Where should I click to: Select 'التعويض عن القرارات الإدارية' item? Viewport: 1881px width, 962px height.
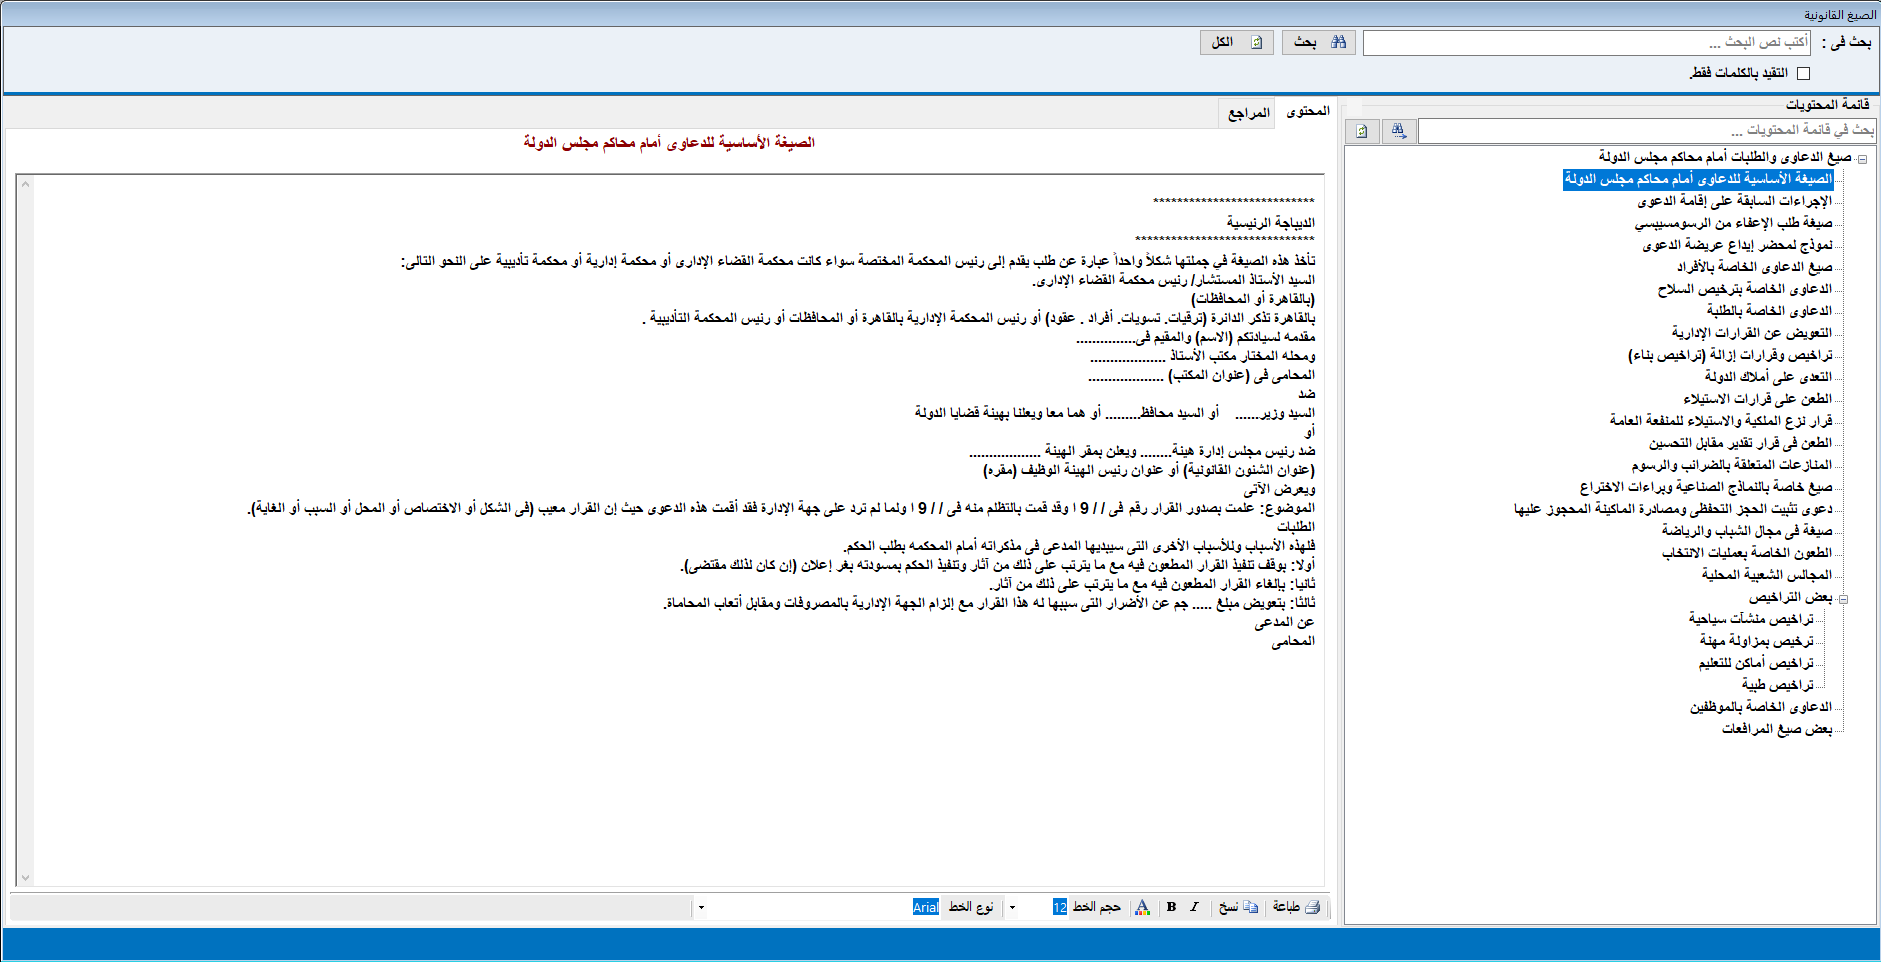(x=1752, y=333)
